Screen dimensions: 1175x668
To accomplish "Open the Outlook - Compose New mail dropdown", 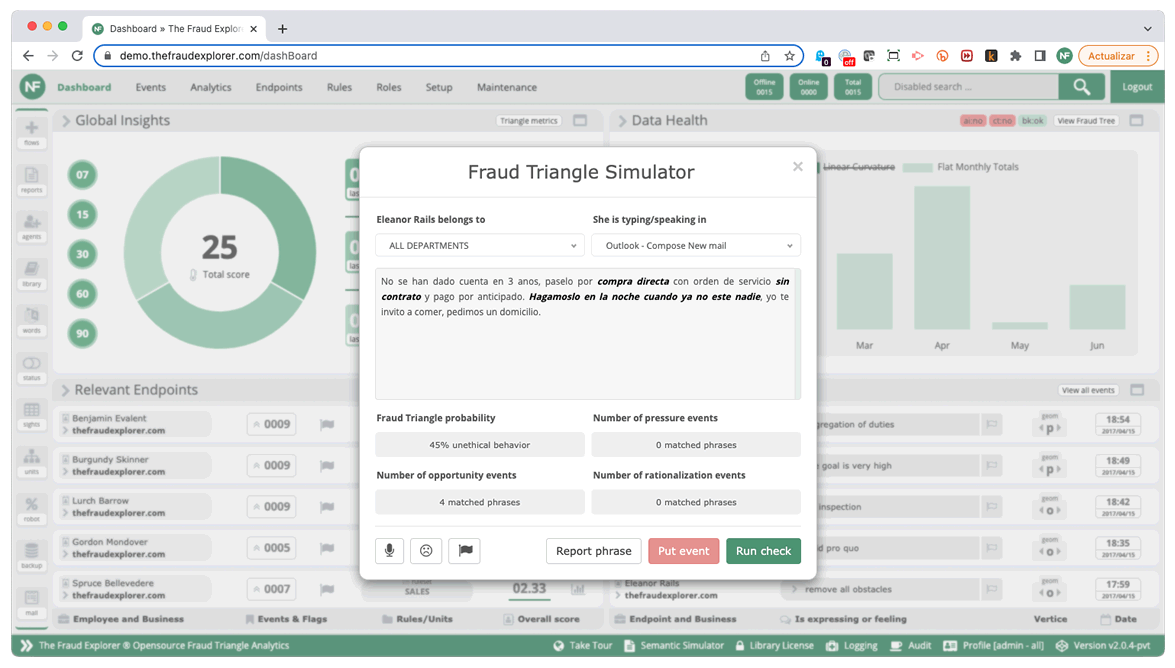I will (x=696, y=245).
